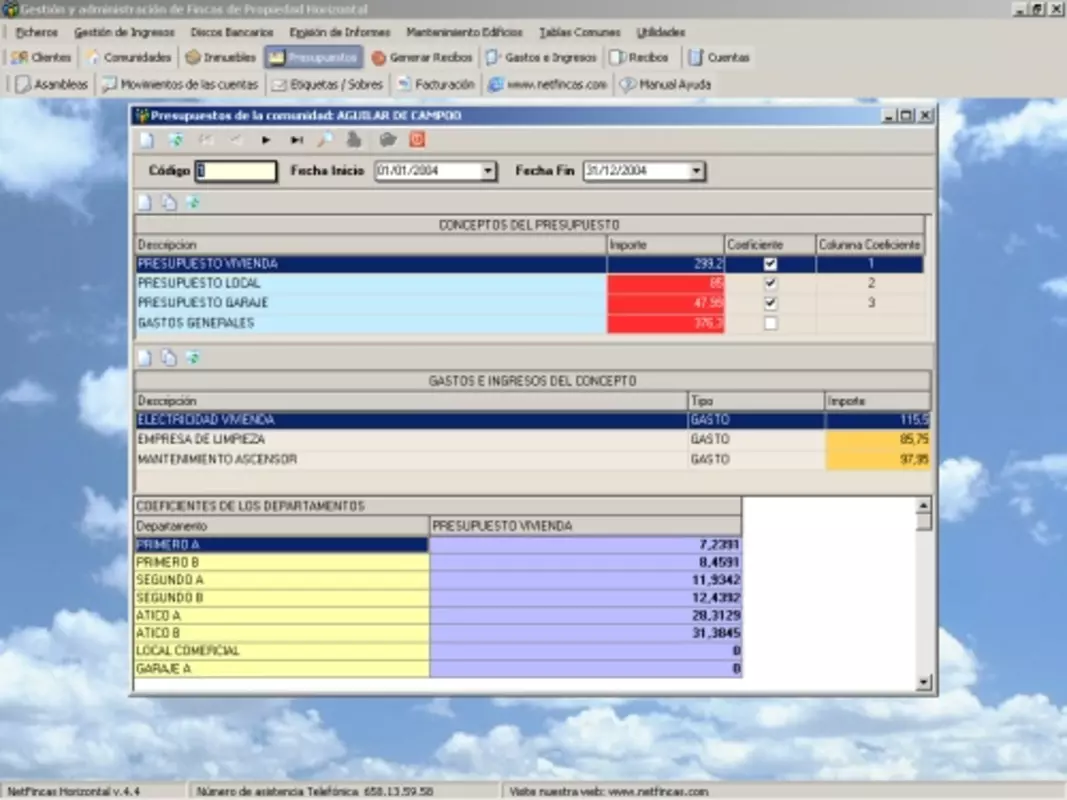Viewport: 1067px width, 800px height.
Task: Open the Tablas Comunes menu
Action: (x=580, y=32)
